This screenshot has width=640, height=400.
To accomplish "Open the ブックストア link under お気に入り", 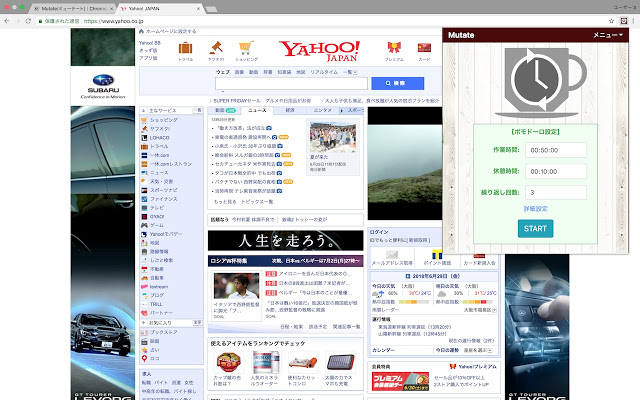I will click(163, 332).
